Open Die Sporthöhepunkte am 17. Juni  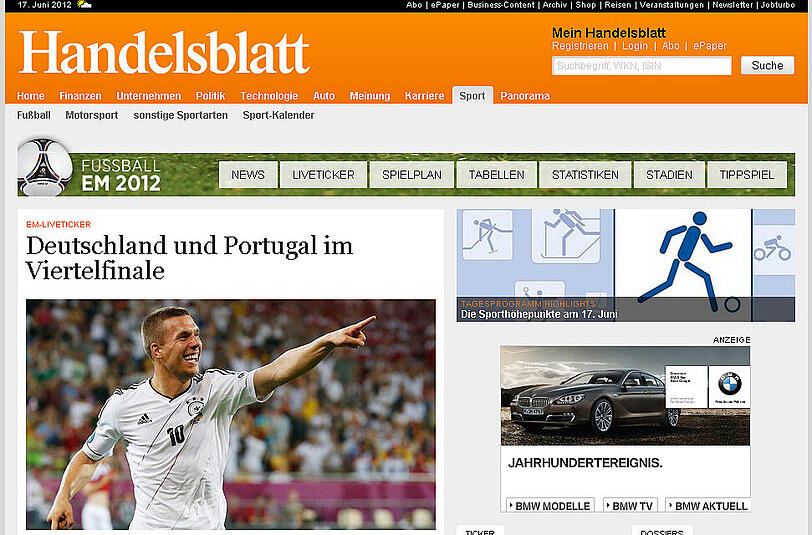[x=539, y=314]
